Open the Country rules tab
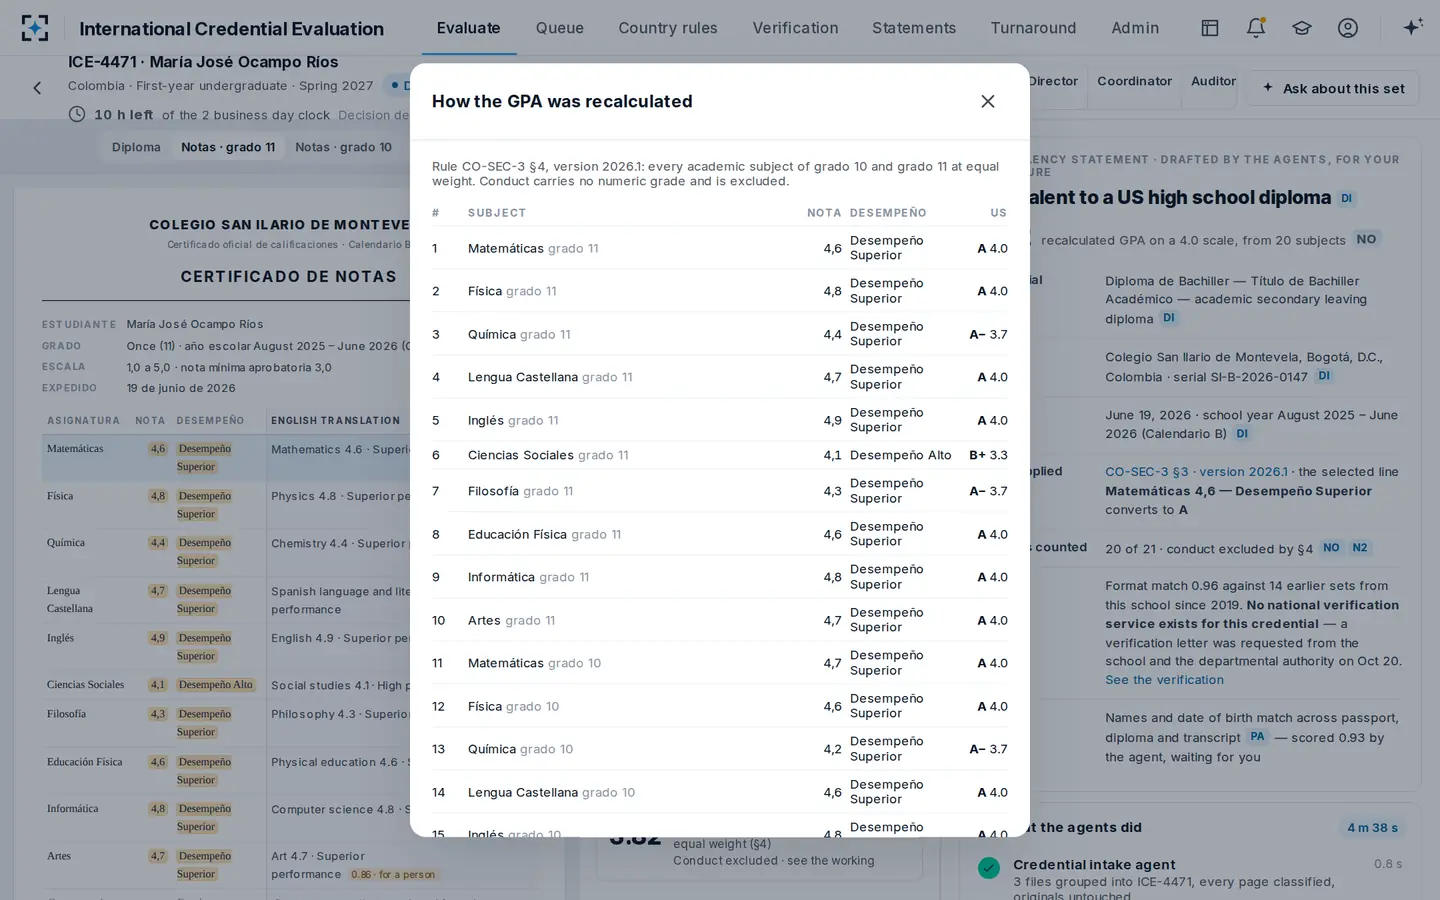This screenshot has height=900, width=1440. click(668, 28)
